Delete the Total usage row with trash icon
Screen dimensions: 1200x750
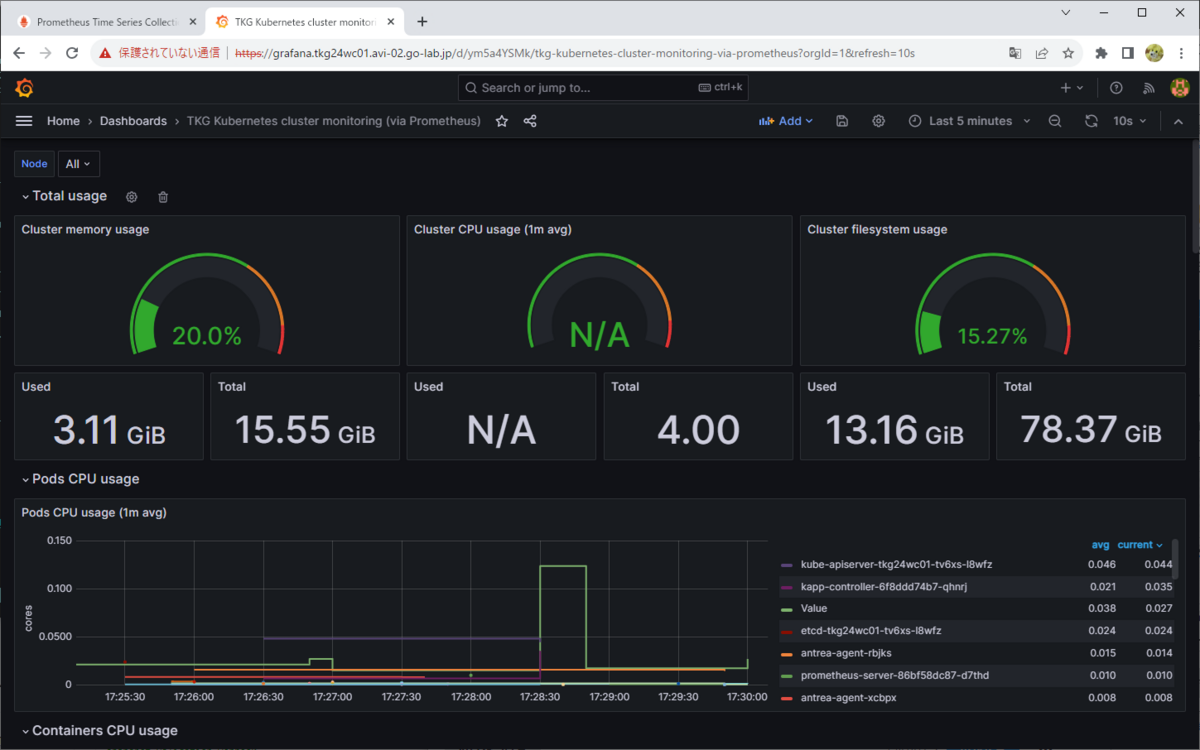[163, 197]
